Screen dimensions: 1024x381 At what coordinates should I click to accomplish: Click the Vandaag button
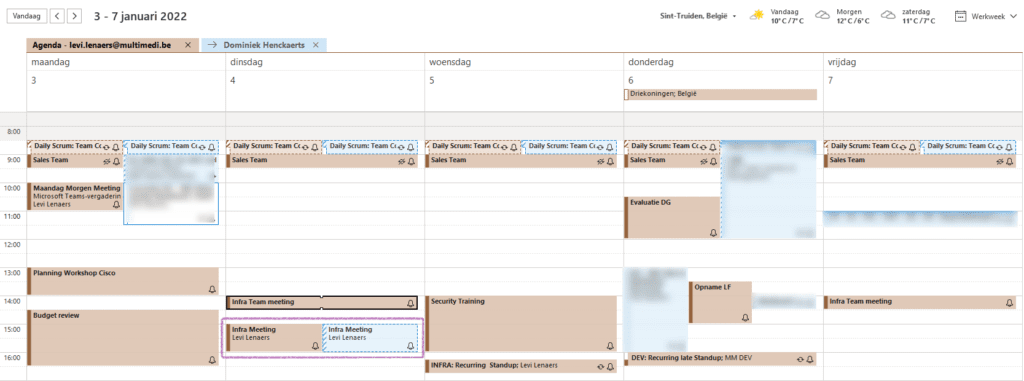[x=27, y=15]
